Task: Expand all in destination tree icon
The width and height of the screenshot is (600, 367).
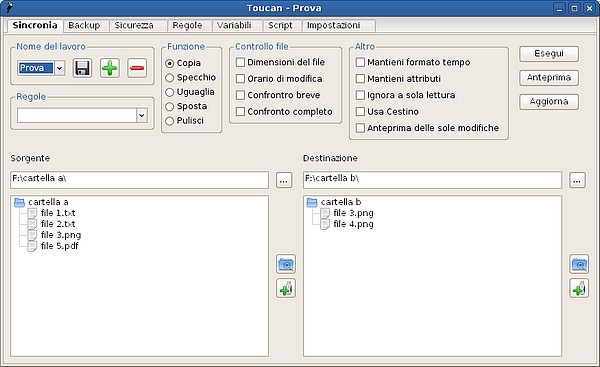Action: 579,264
